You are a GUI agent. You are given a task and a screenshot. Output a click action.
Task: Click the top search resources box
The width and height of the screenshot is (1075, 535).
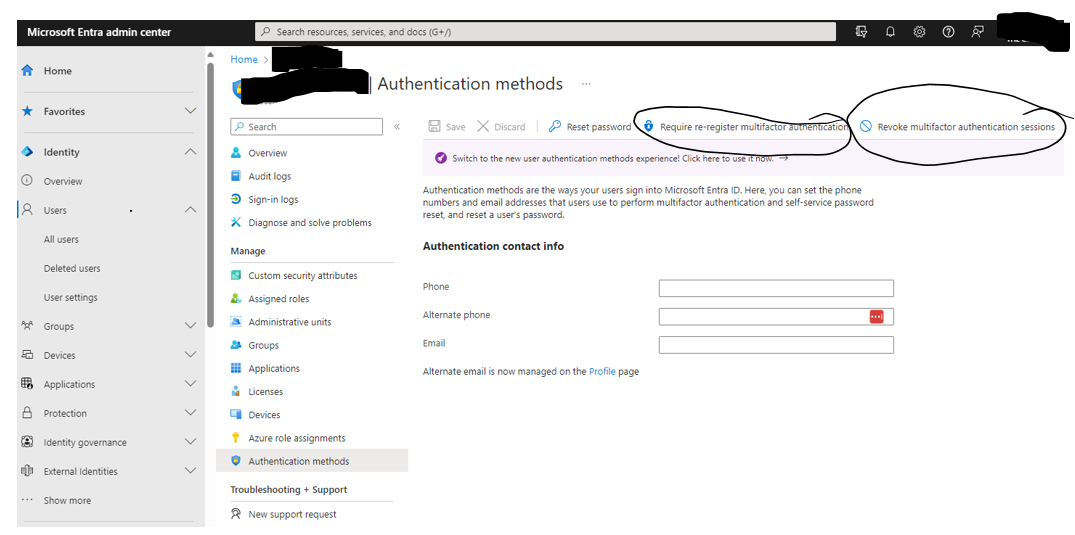[x=546, y=32]
